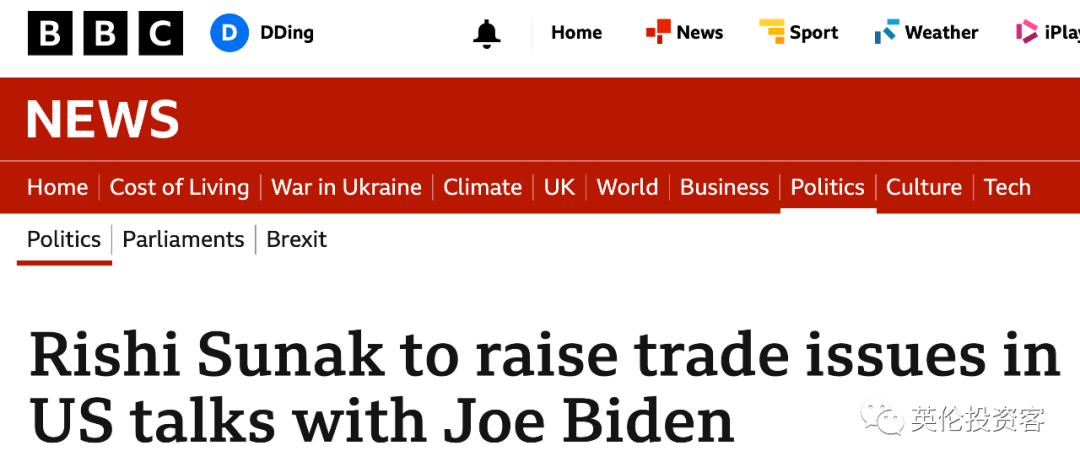Open notifications bell icon
Viewport: 1080px width, 467px height.
(x=487, y=32)
